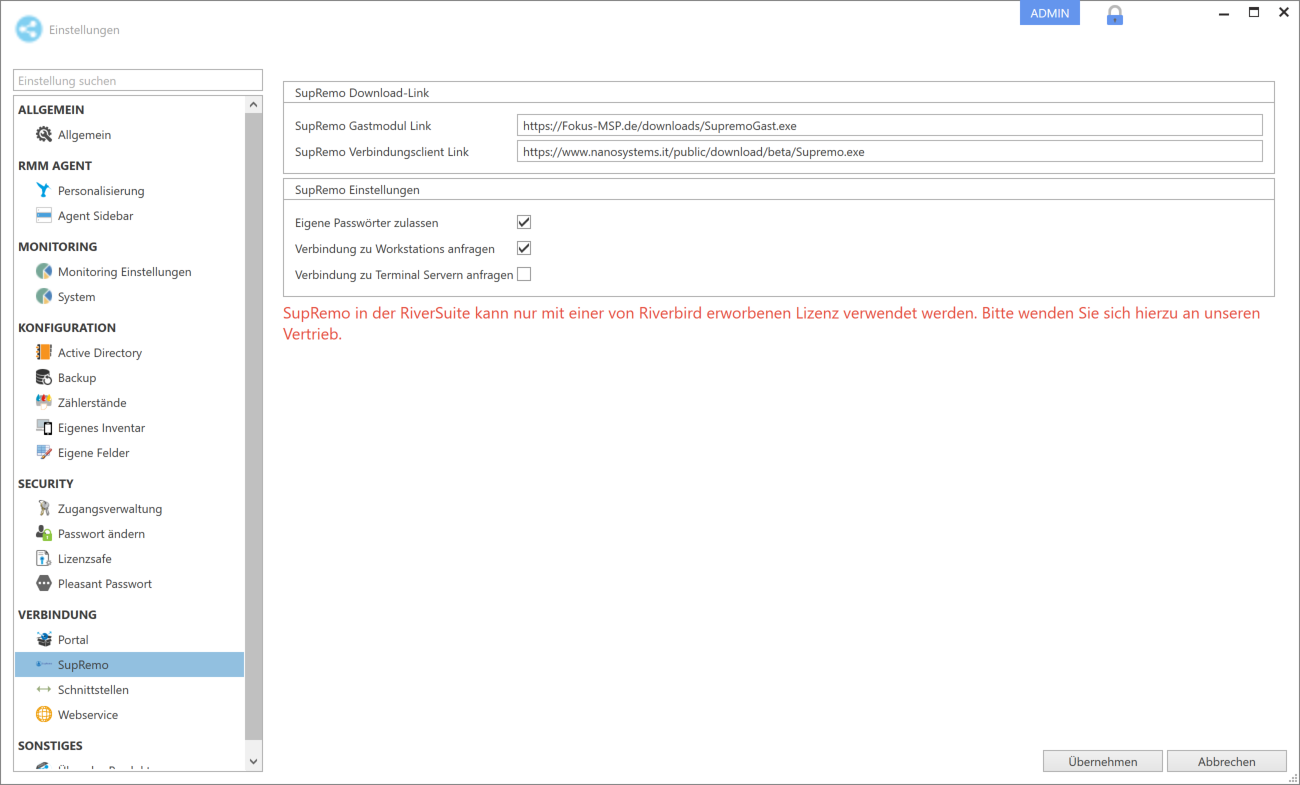
Task: Click the KONFIGURATION section heading
Action: (67, 328)
